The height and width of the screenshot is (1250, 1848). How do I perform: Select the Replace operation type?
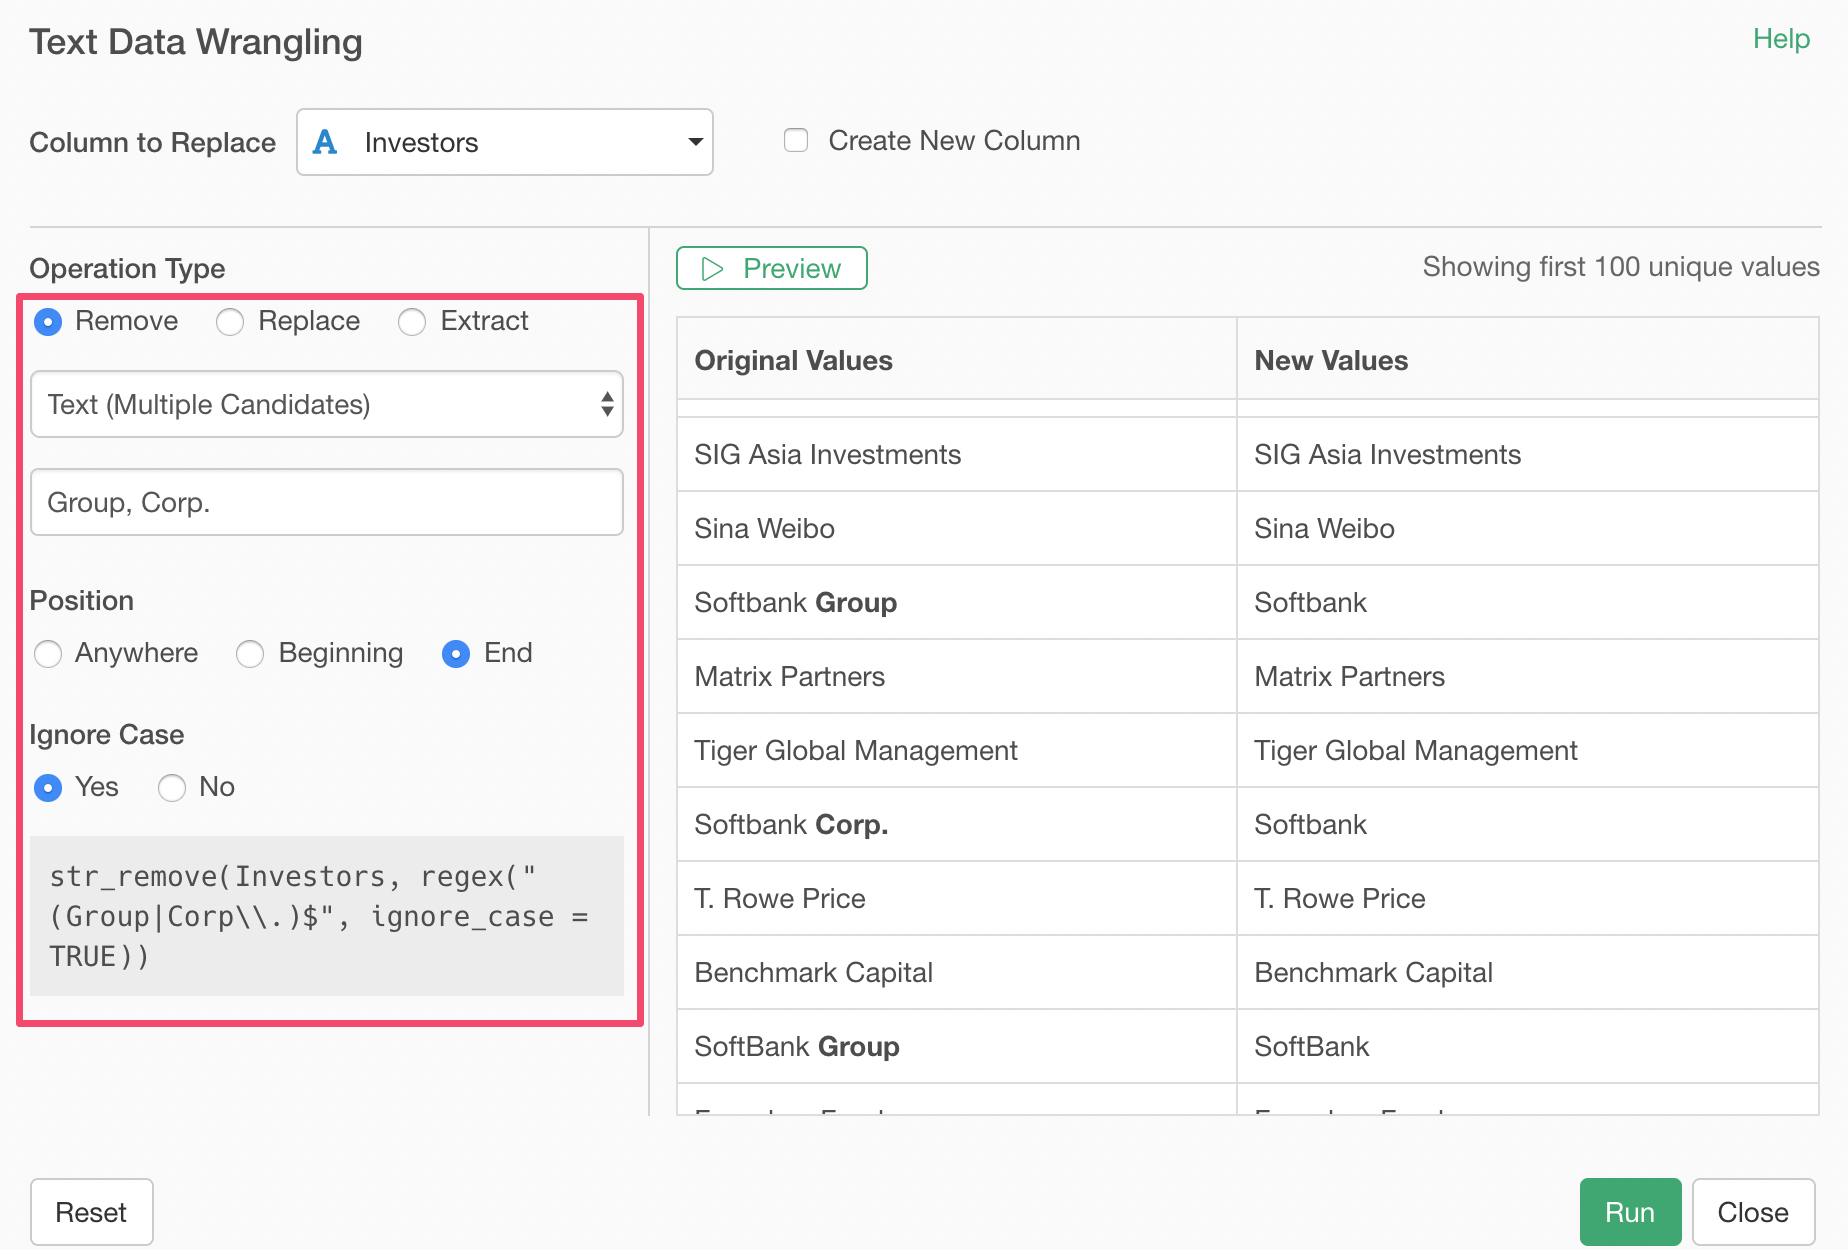pyautogui.click(x=231, y=321)
